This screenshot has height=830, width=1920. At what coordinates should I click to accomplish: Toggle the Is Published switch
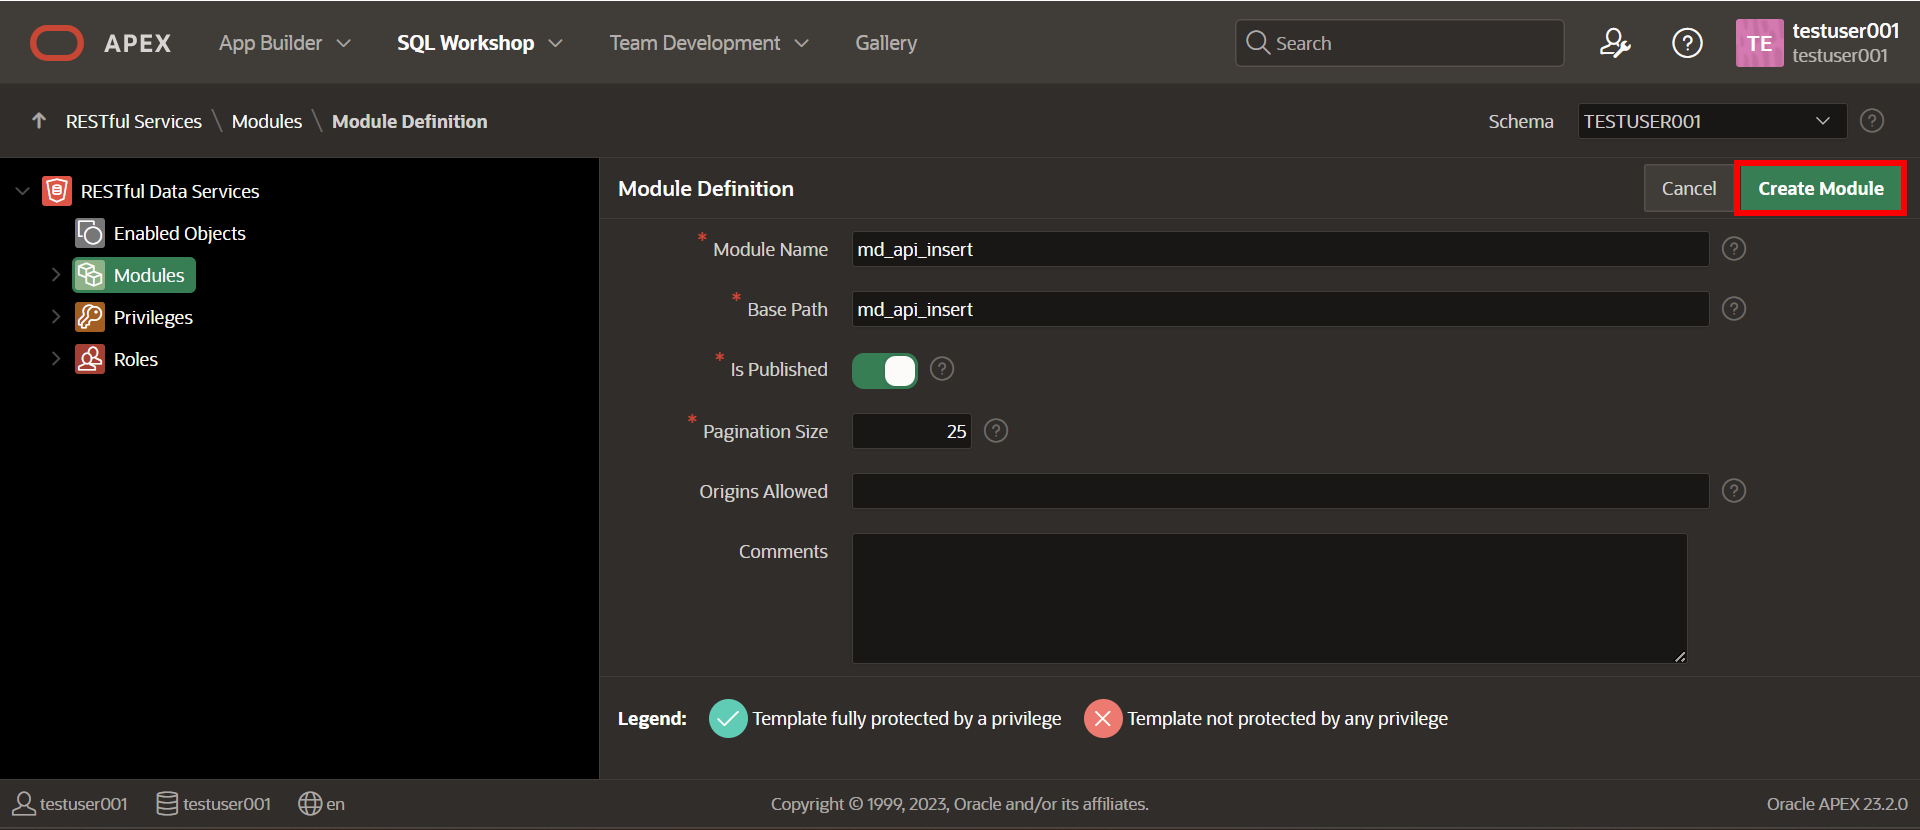pyautogui.click(x=884, y=371)
